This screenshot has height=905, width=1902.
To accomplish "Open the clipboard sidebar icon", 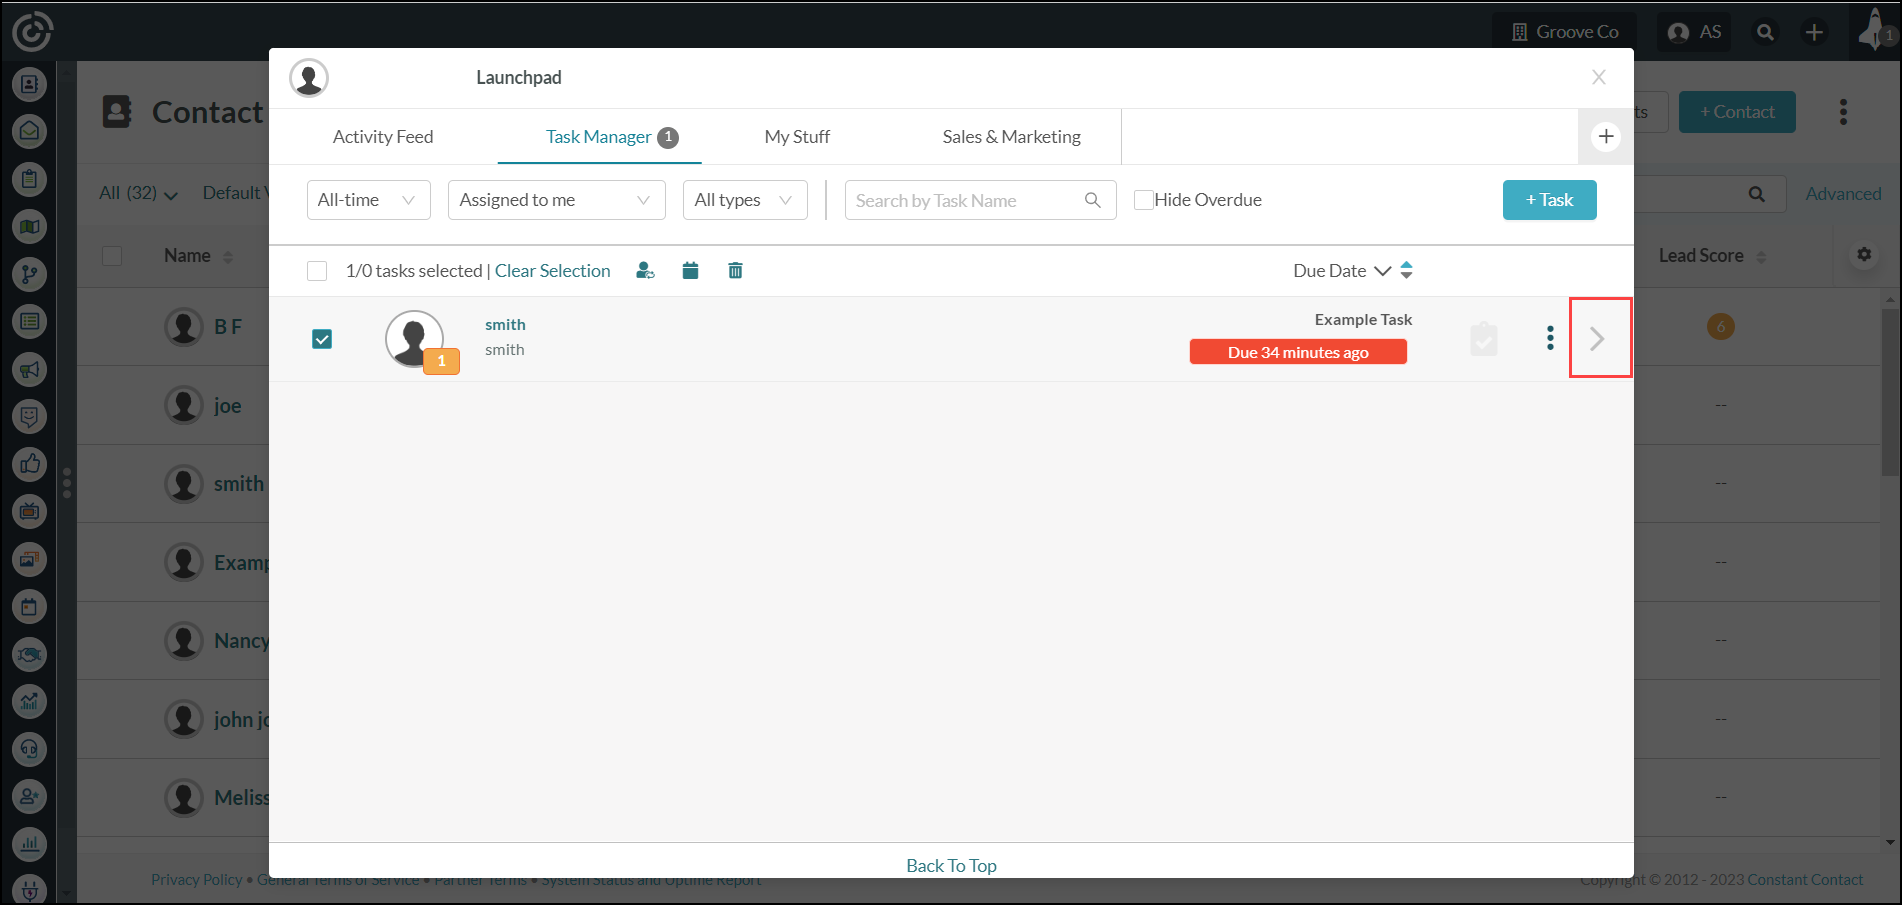I will (30, 179).
